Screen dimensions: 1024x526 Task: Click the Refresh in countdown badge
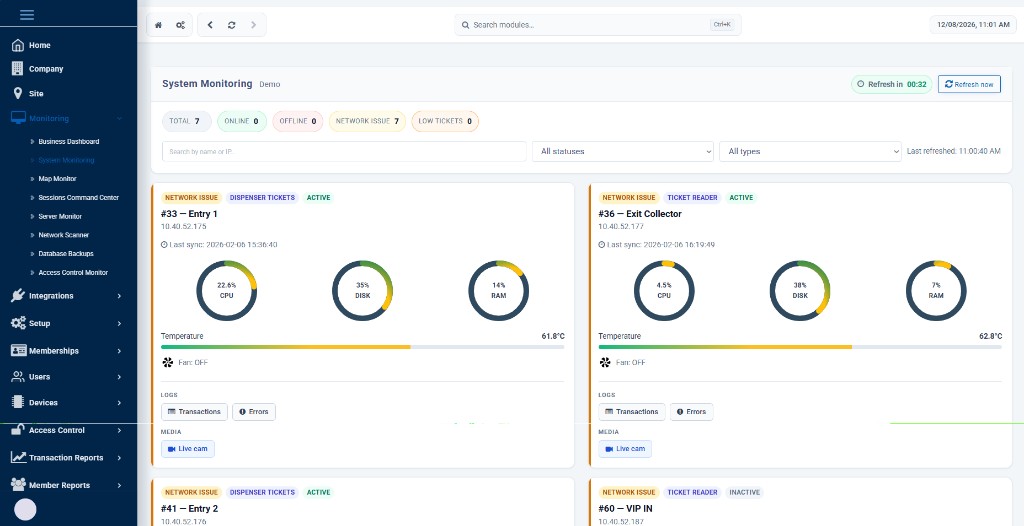pos(891,84)
